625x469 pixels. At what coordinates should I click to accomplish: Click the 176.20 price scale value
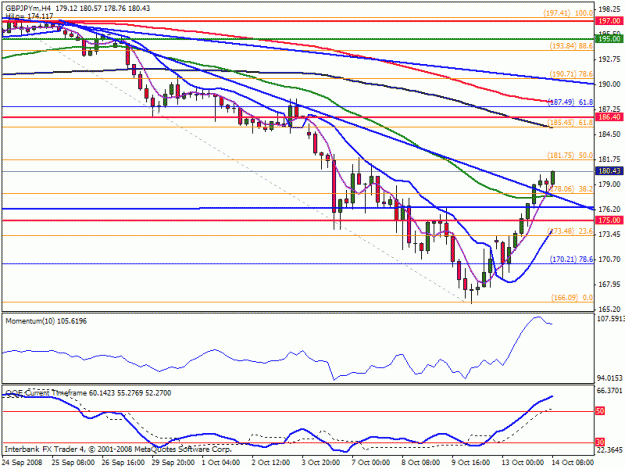(x=610, y=209)
